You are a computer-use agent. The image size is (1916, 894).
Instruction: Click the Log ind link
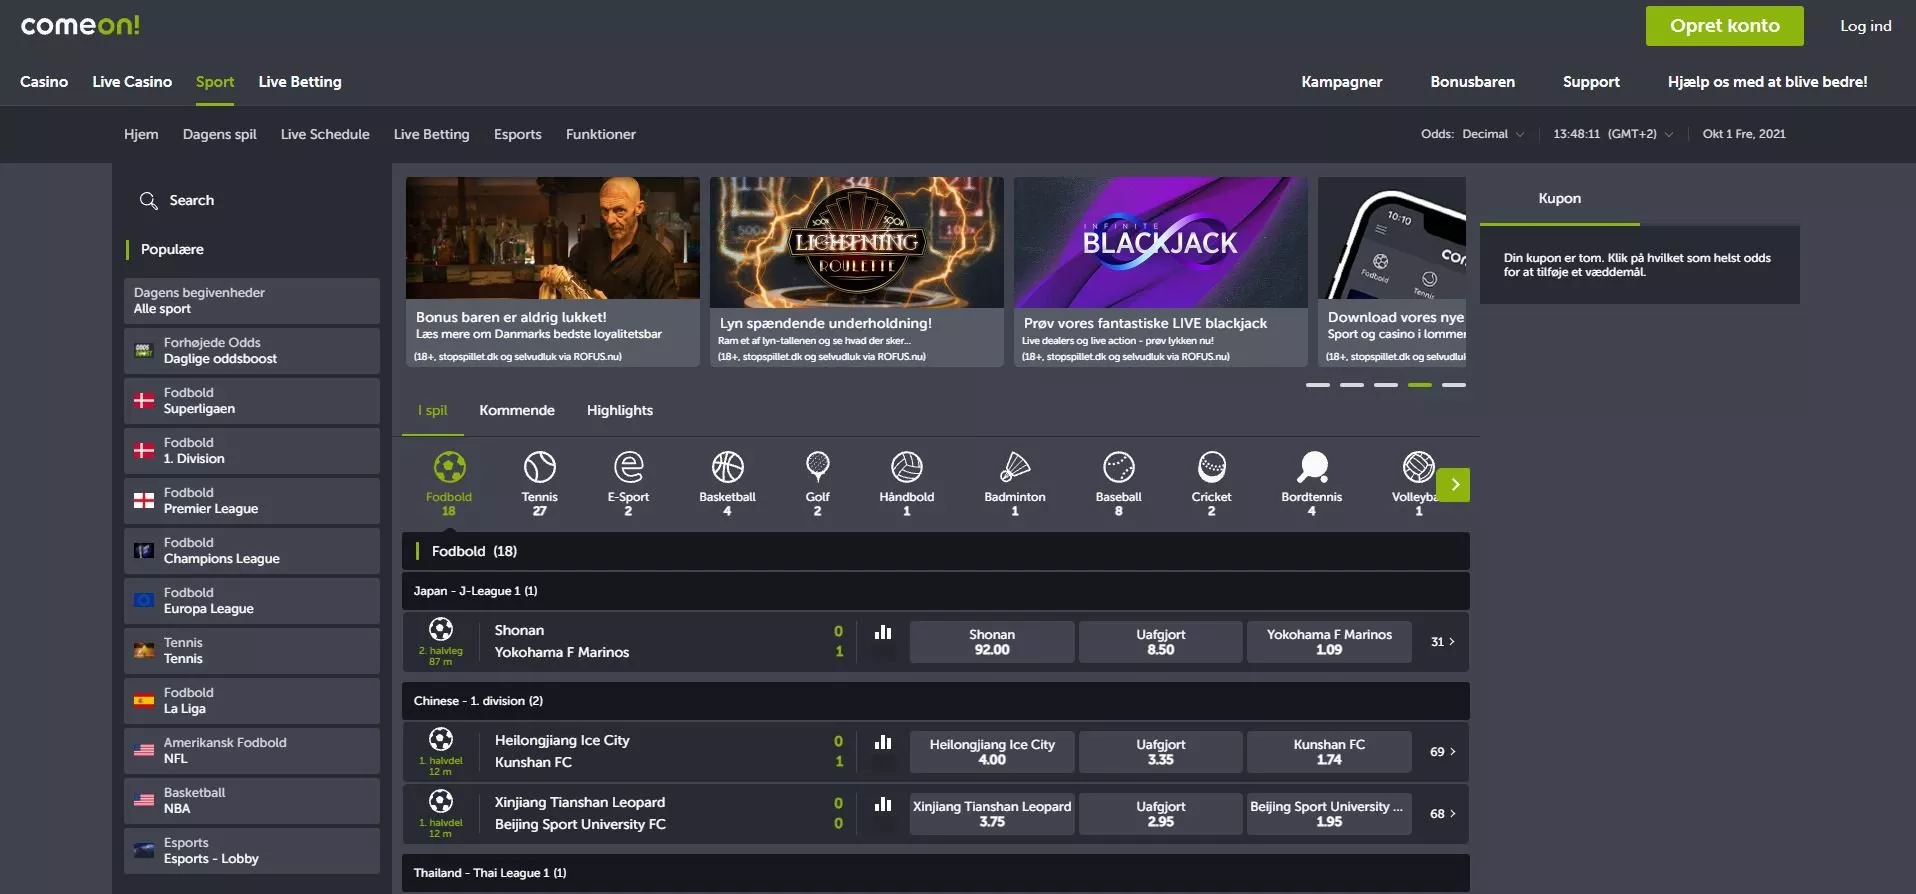click(1866, 26)
